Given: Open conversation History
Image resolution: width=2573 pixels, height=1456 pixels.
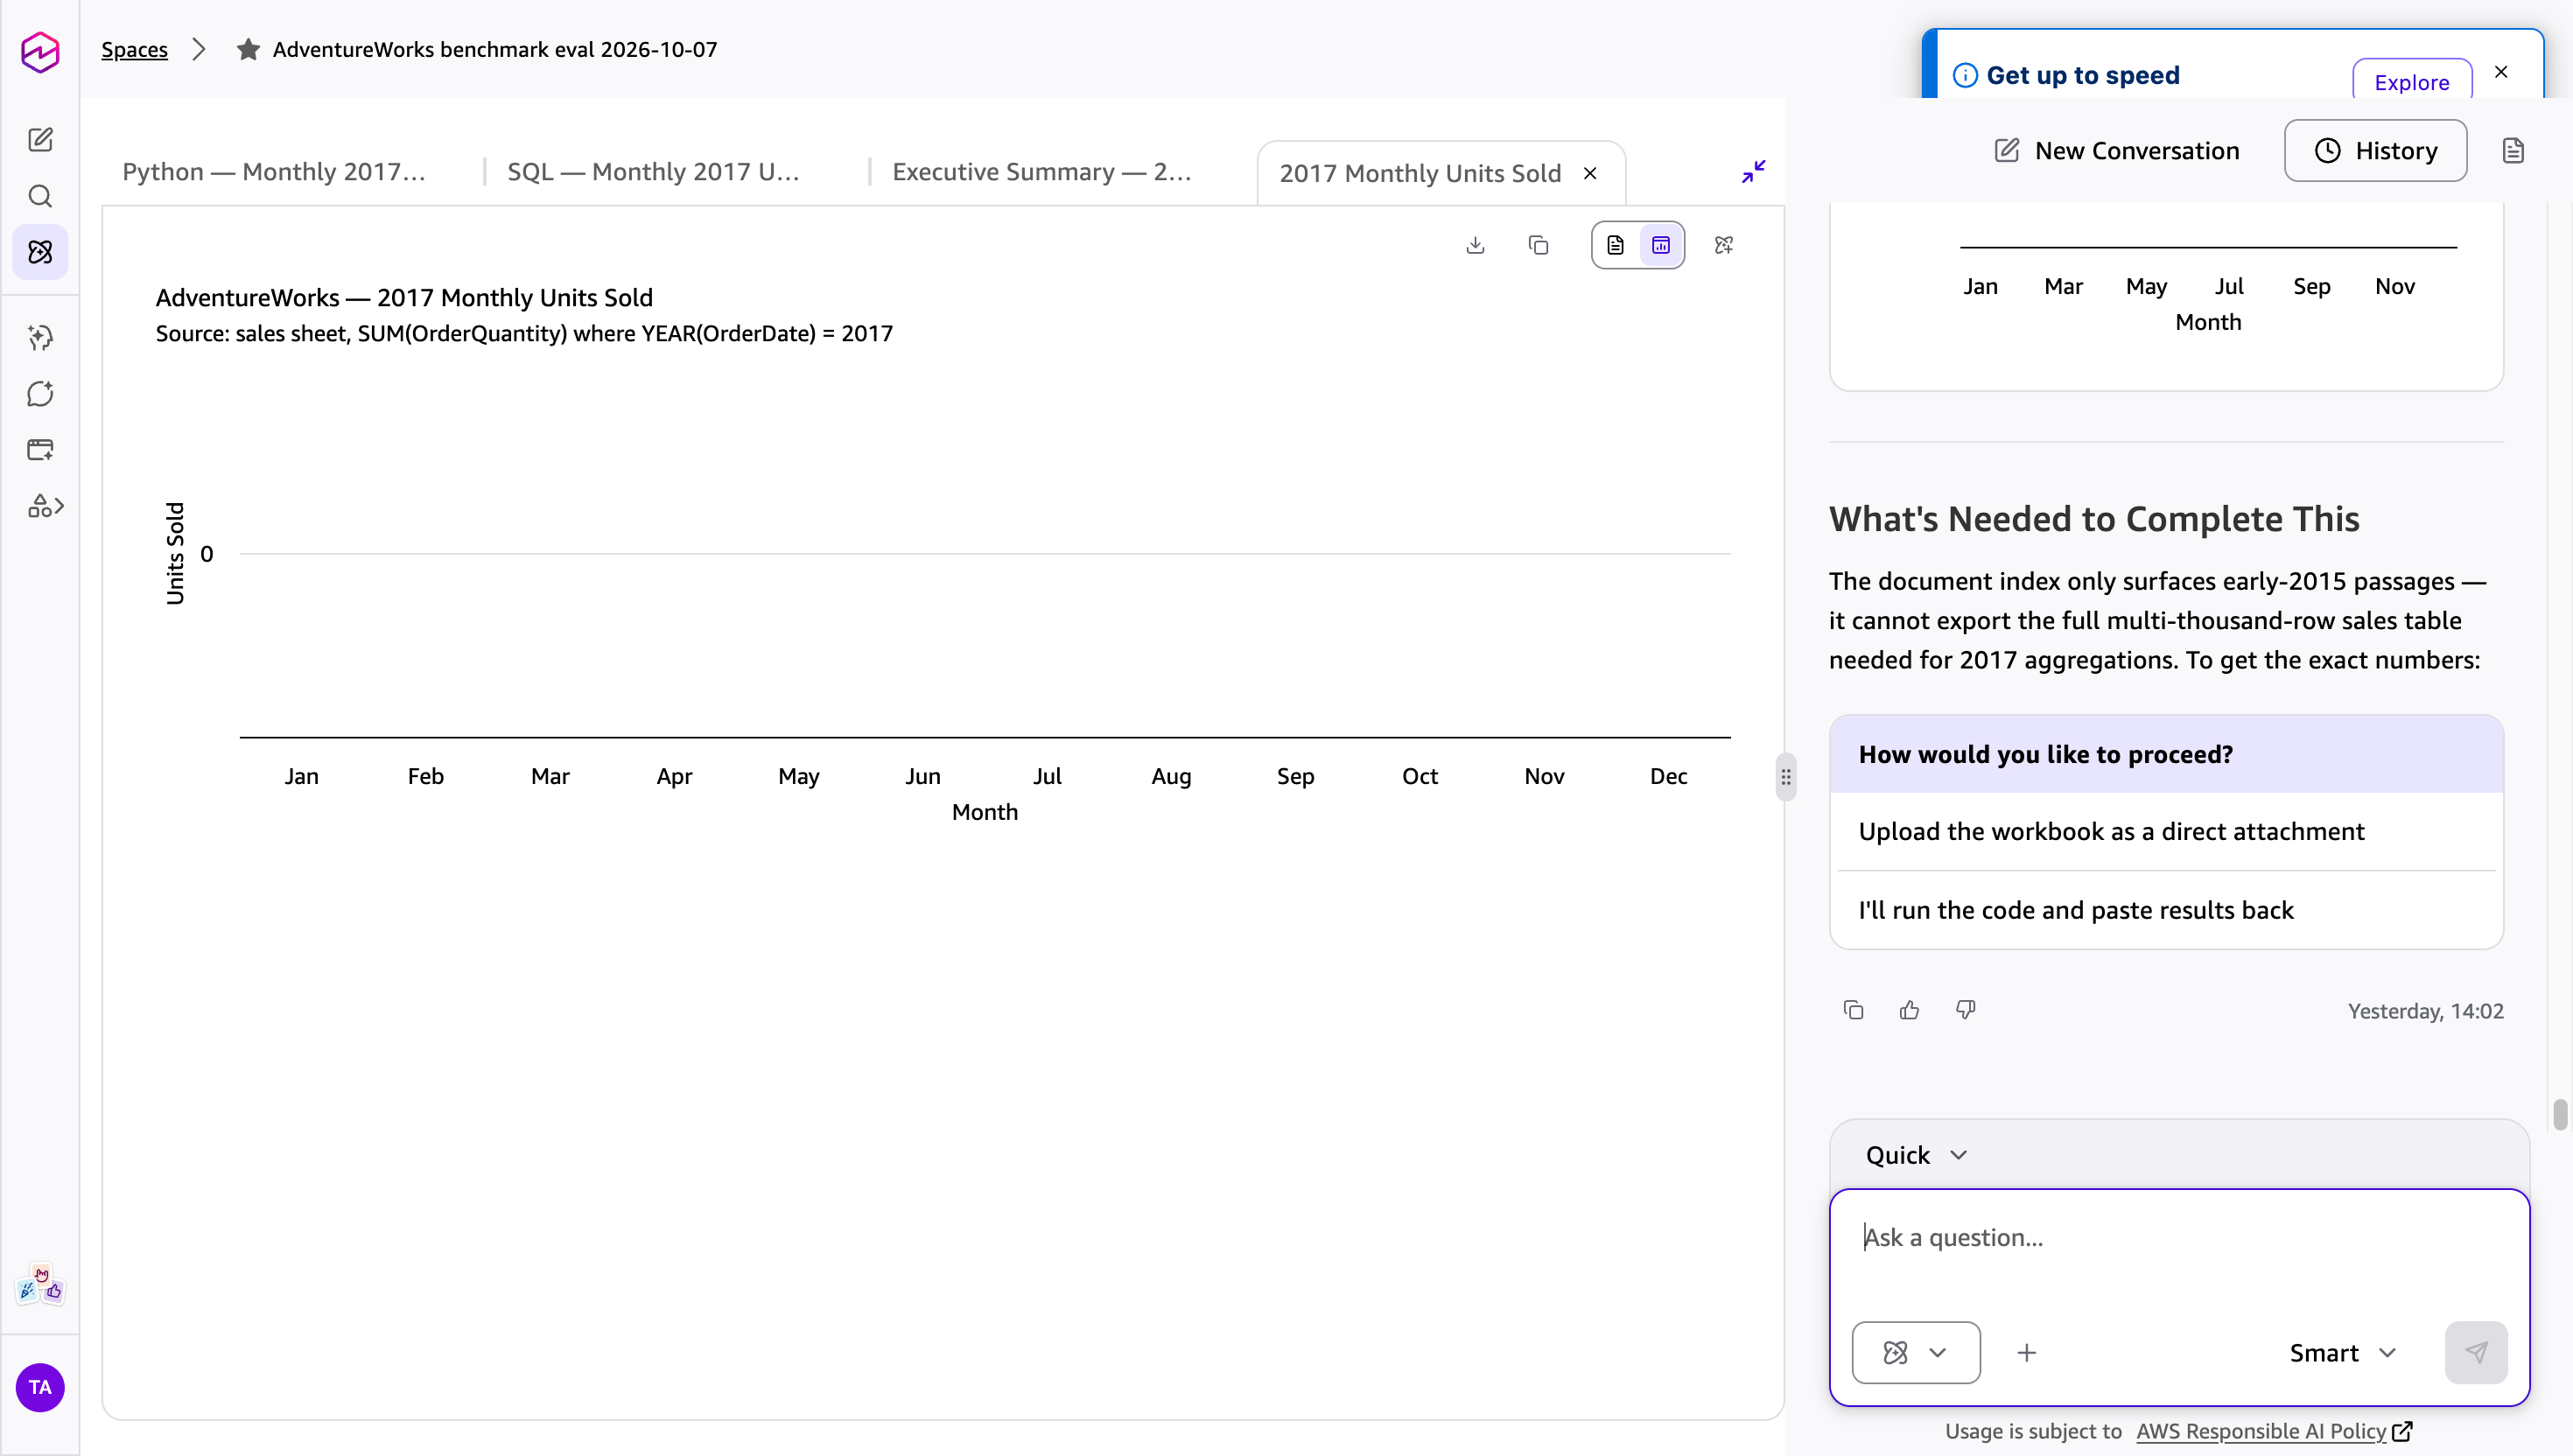Looking at the screenshot, I should [x=2375, y=151].
